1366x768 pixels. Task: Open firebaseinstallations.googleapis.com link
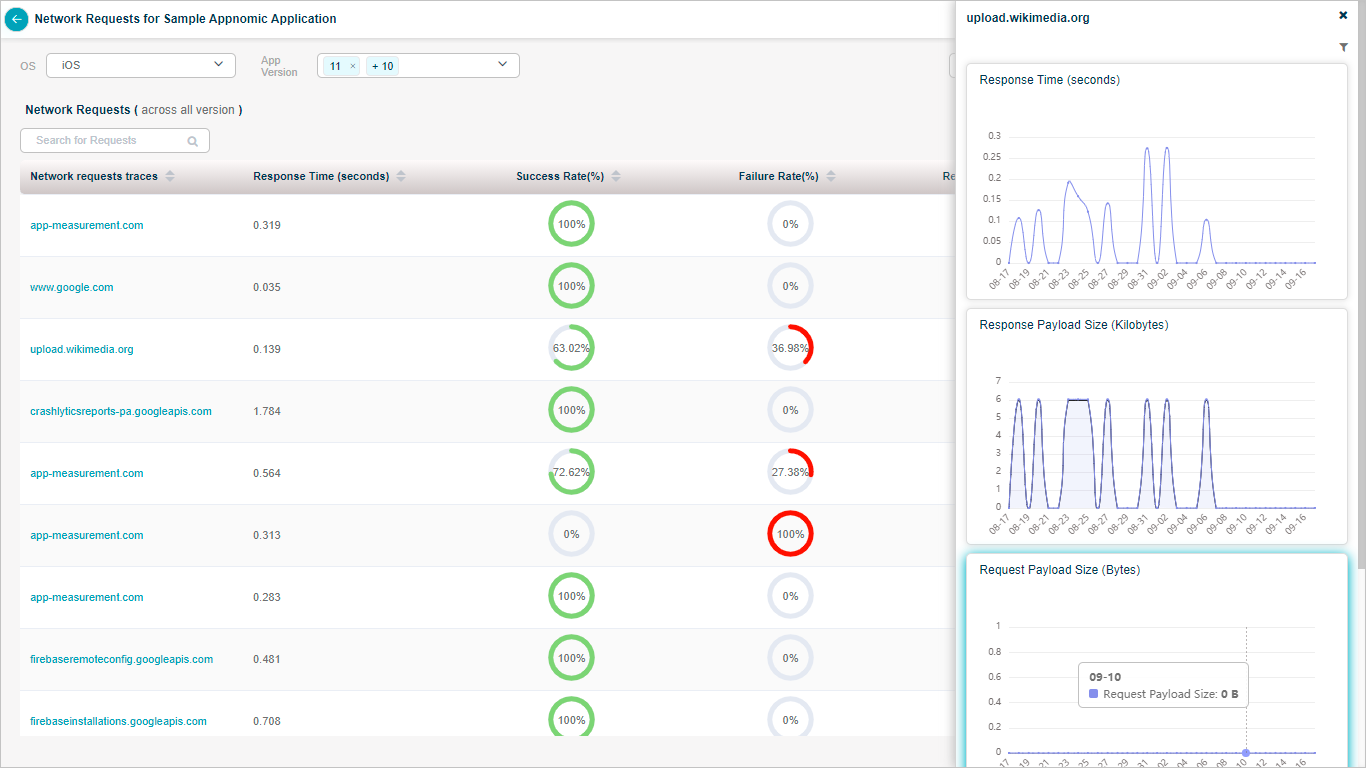(x=118, y=721)
